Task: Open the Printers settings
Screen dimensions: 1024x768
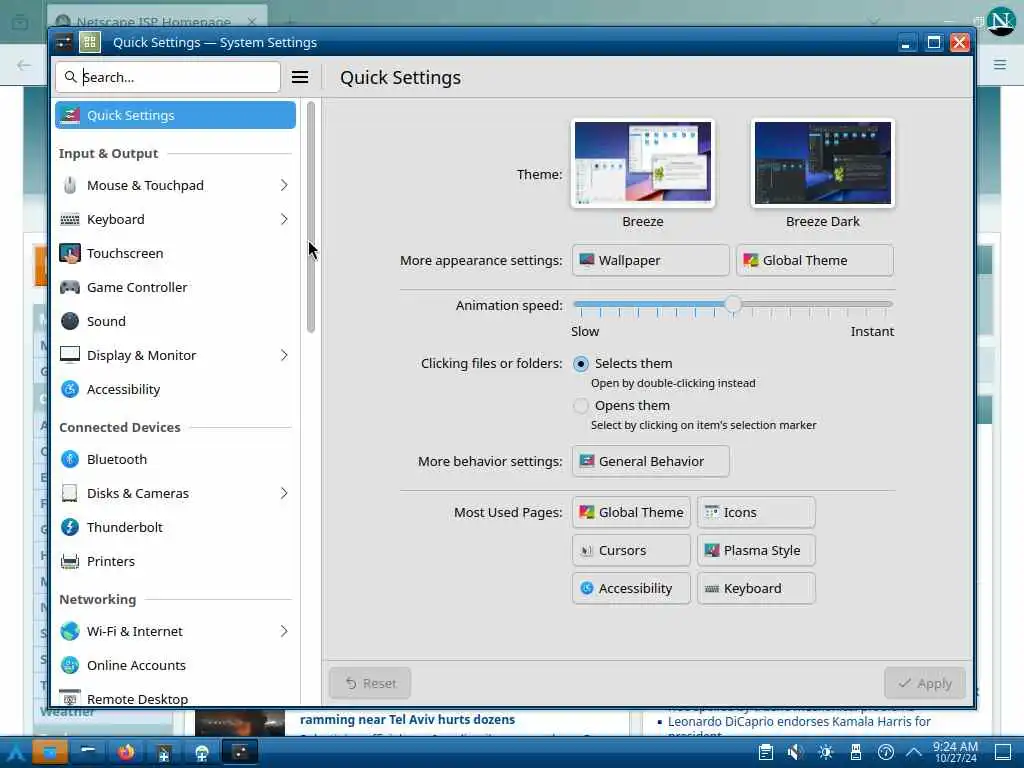Action: coord(175,561)
